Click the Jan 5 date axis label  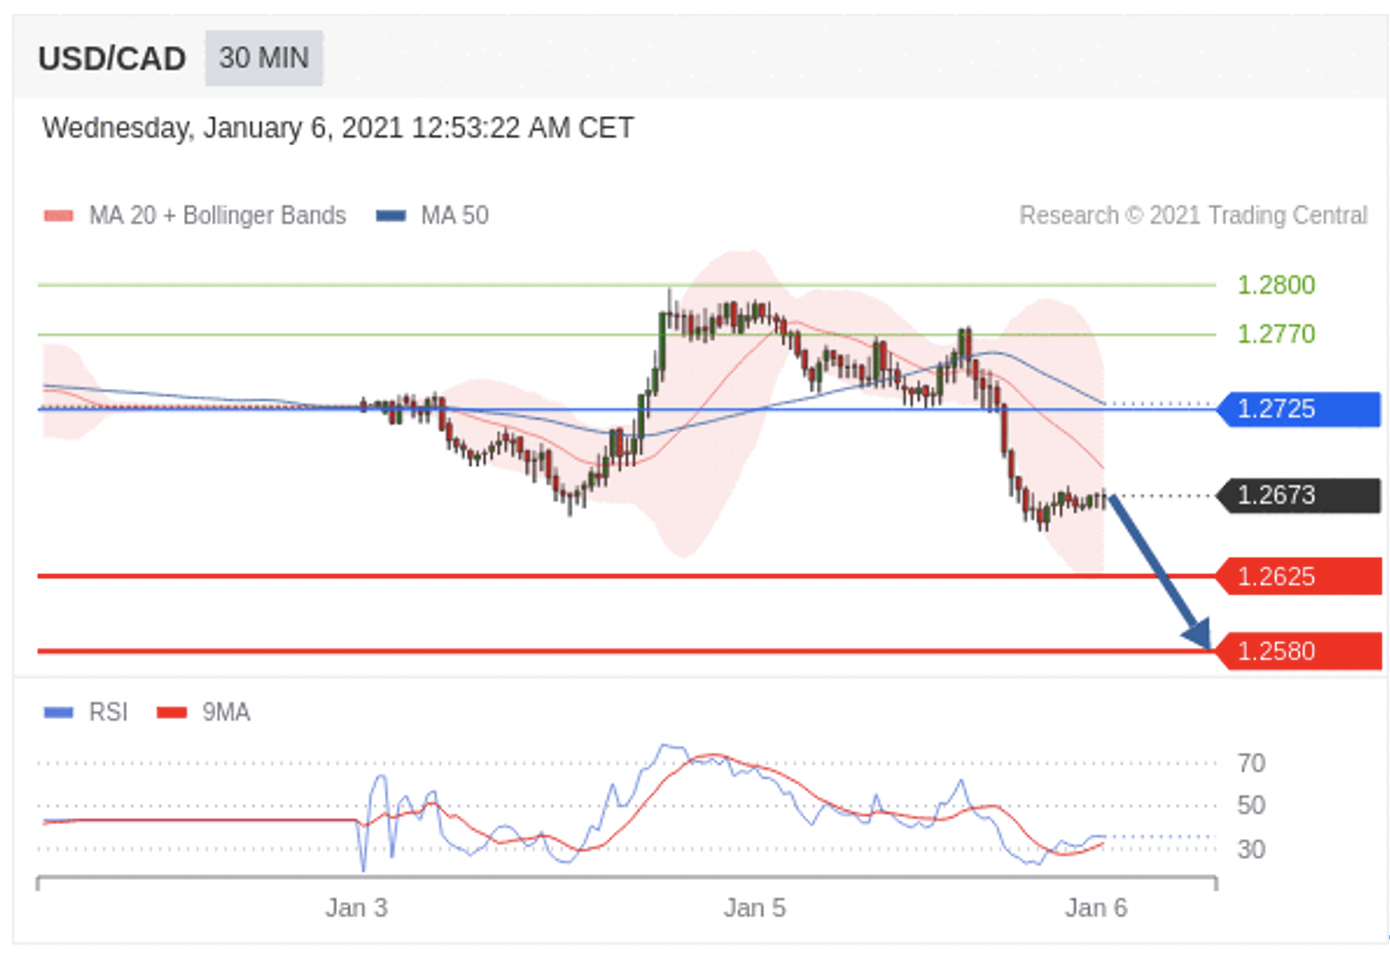(x=755, y=908)
